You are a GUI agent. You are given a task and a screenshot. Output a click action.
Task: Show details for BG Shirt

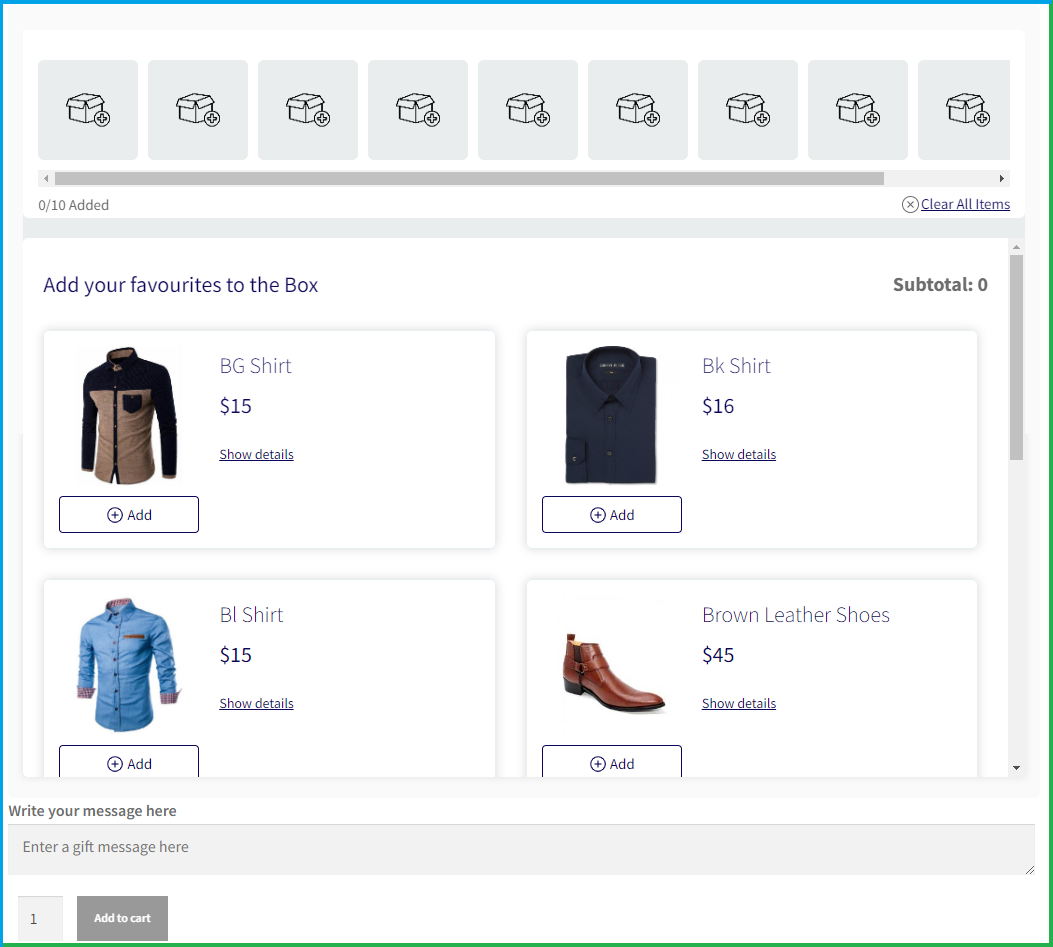[256, 454]
